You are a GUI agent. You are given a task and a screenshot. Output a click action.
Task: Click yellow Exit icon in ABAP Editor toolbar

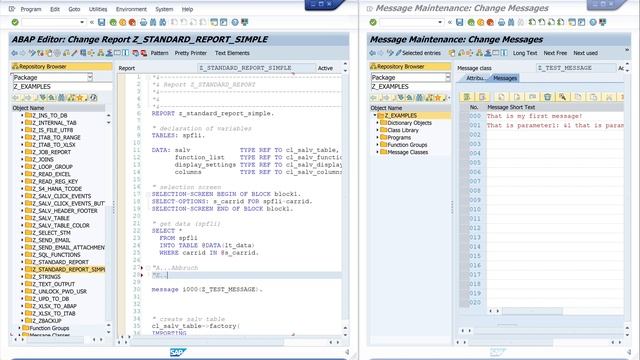(122, 22)
